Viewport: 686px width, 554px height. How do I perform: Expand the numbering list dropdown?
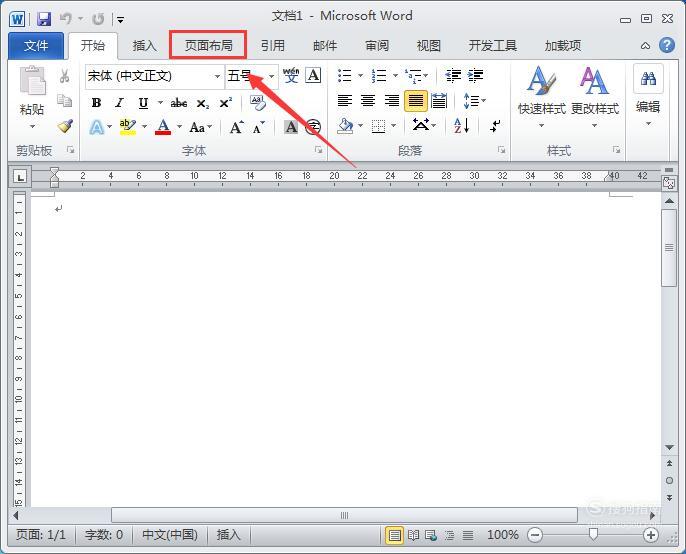pyautogui.click(x=395, y=75)
